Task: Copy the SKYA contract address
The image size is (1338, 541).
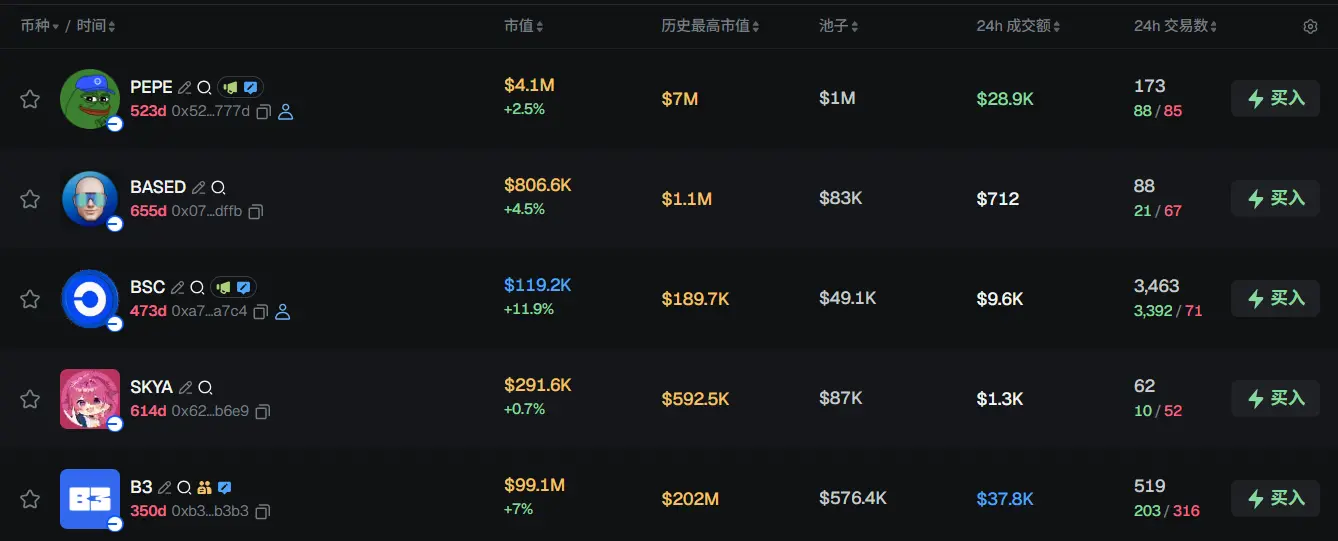Action: [263, 412]
